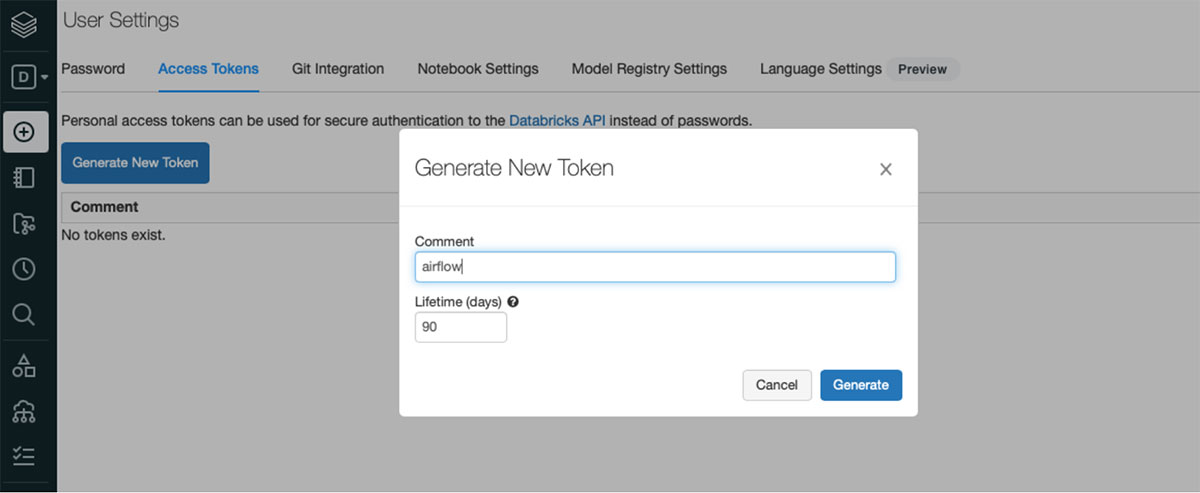This screenshot has height=493, width=1200.
Task: Open the Compute clusters icon in sidebar
Action: point(25,411)
